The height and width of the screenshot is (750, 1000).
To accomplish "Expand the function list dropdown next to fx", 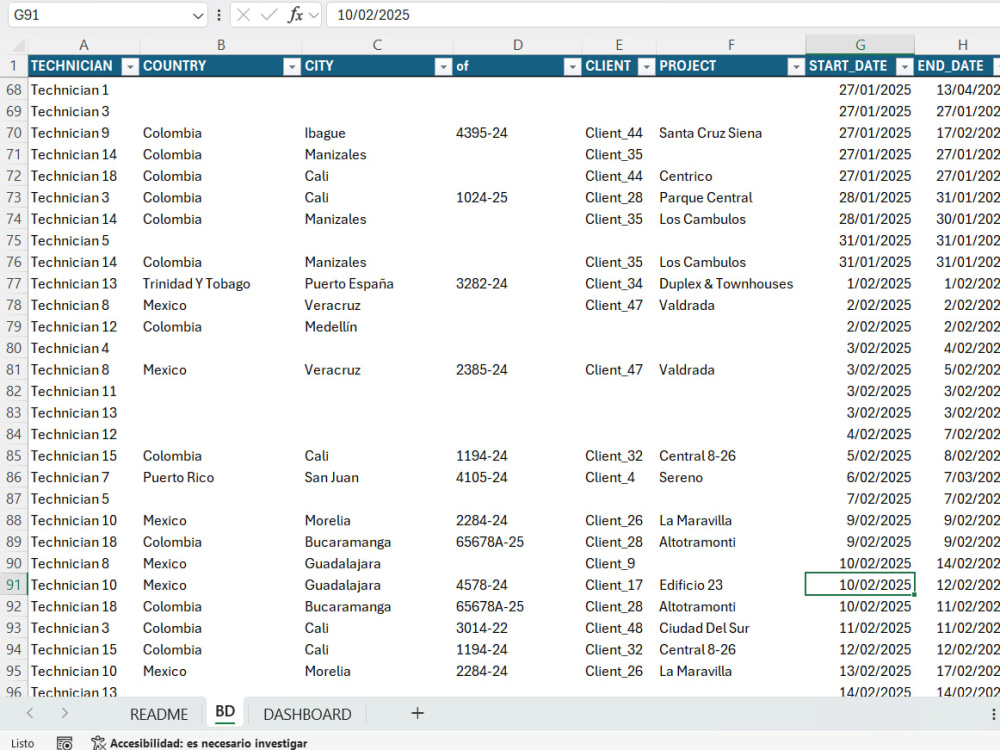I will [313, 15].
